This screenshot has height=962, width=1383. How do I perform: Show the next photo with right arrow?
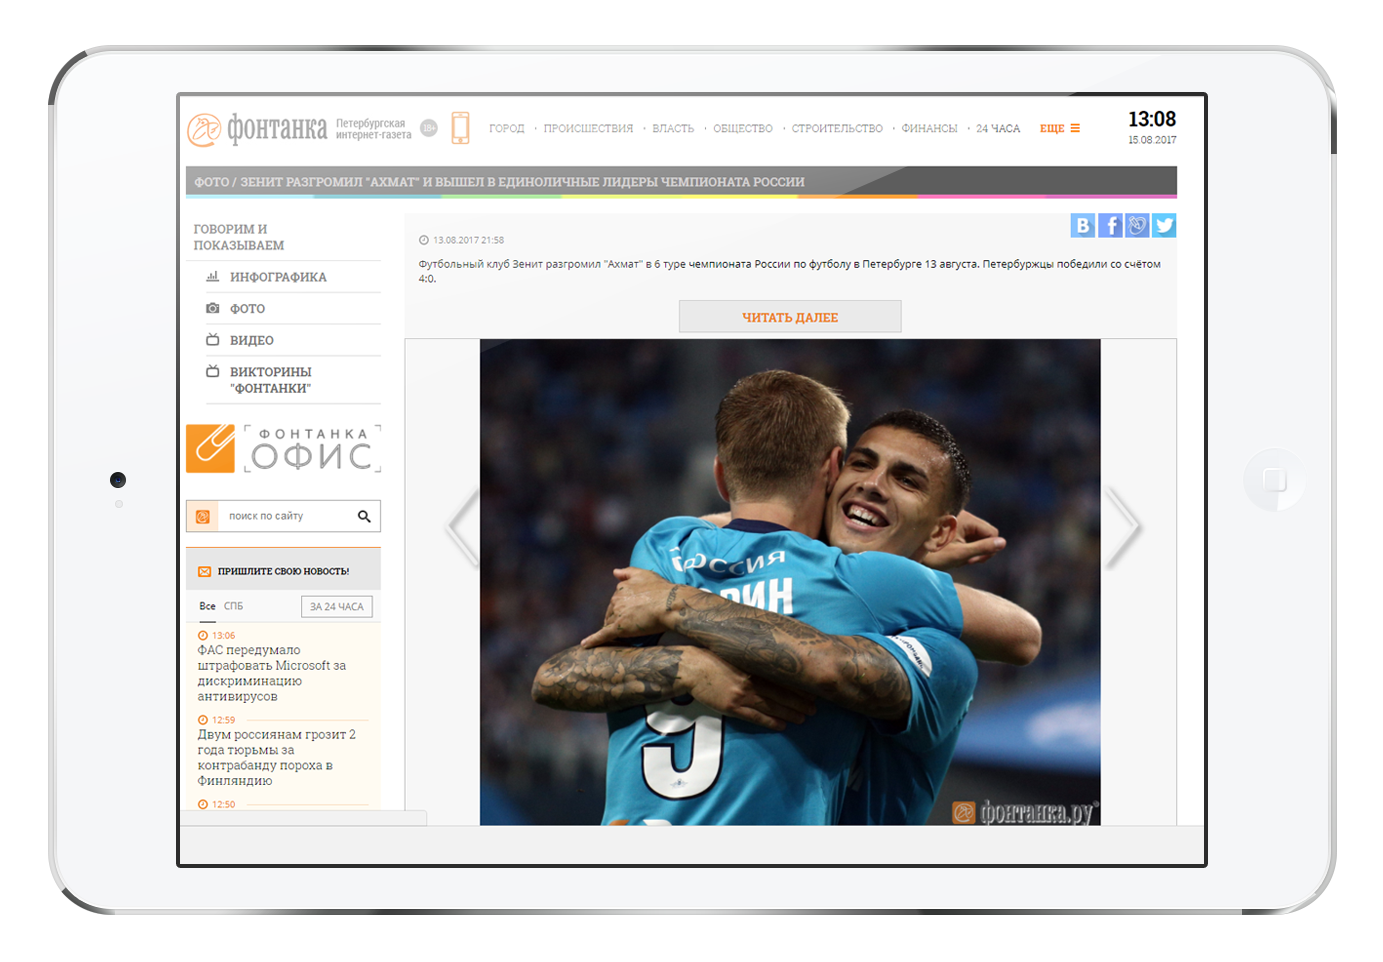[1123, 527]
